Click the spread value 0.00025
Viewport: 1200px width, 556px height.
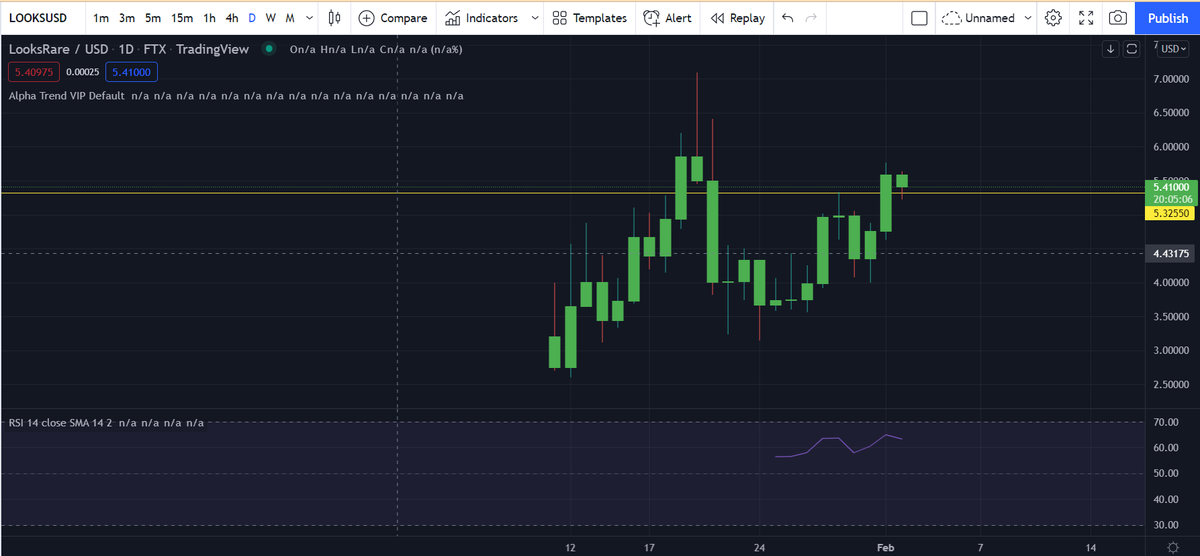coord(82,72)
